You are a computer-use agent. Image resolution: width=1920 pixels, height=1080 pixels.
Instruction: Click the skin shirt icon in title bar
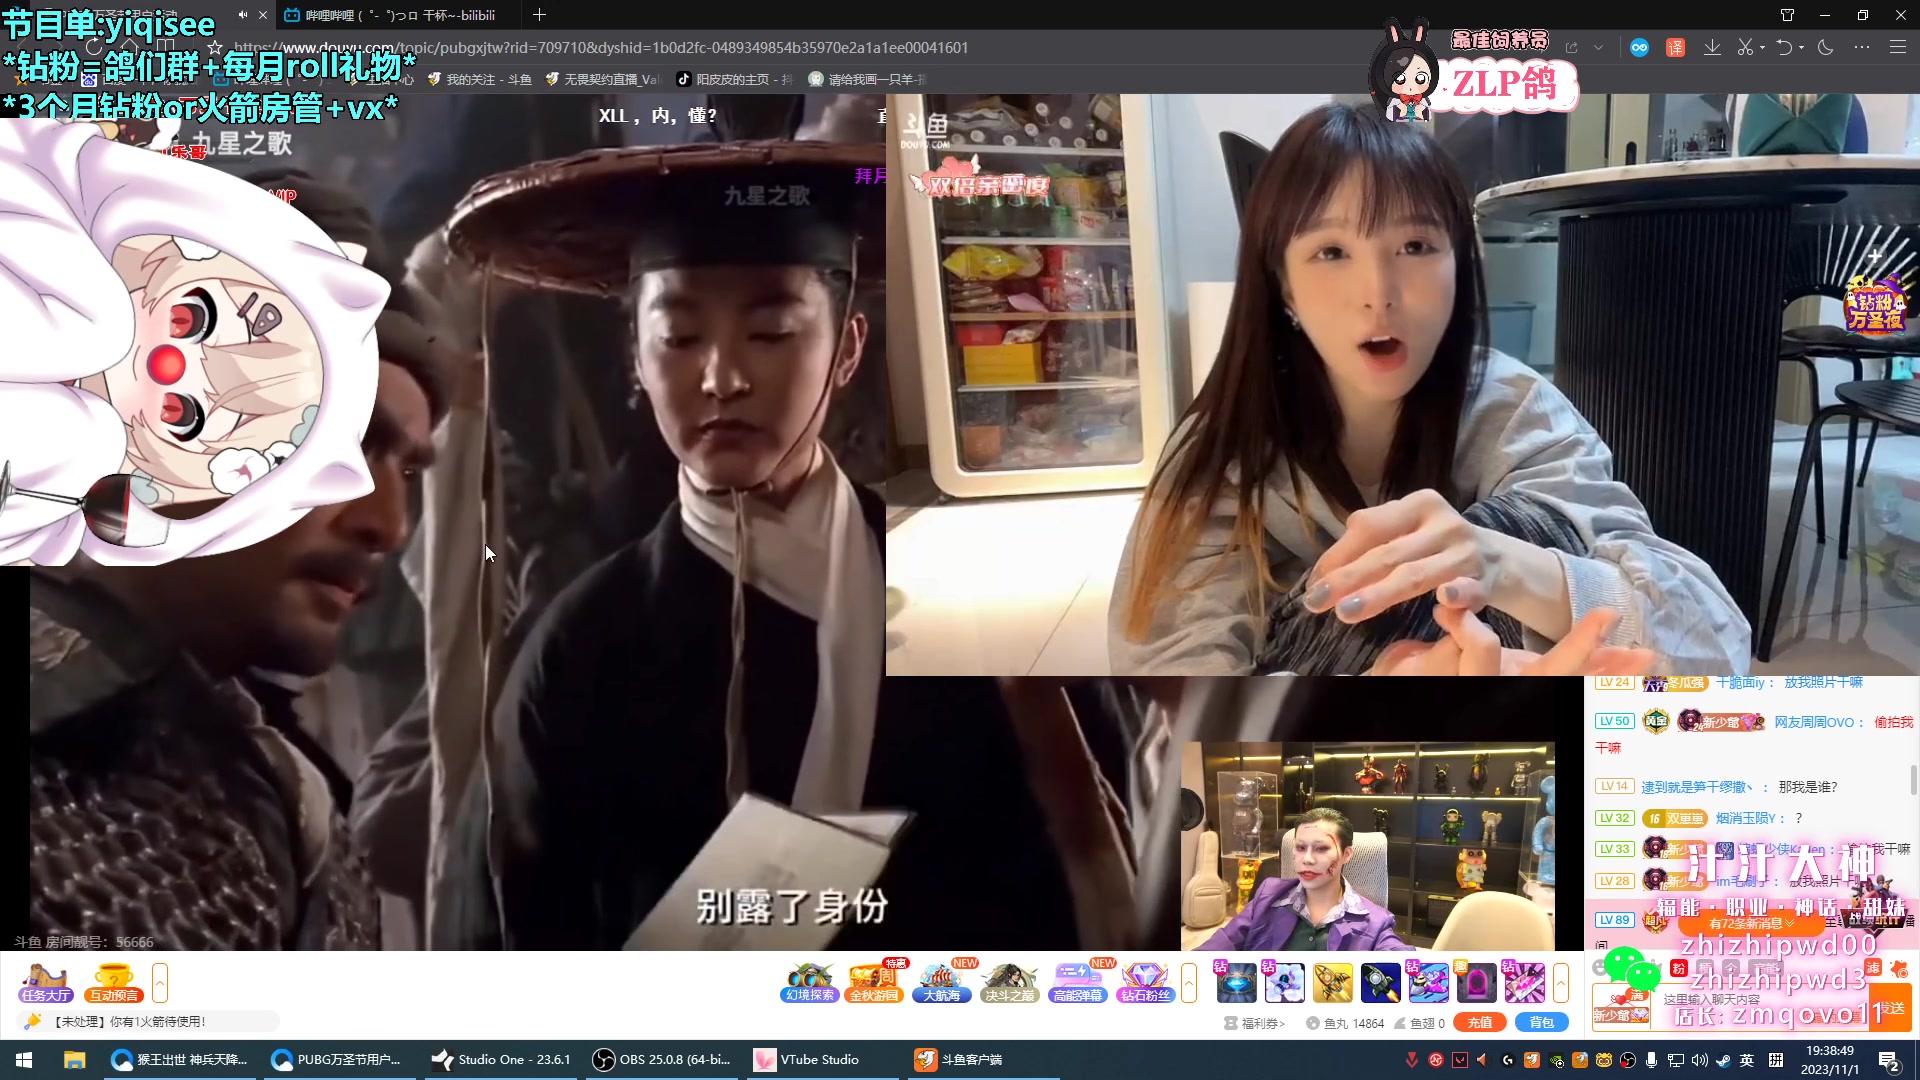[1787, 15]
